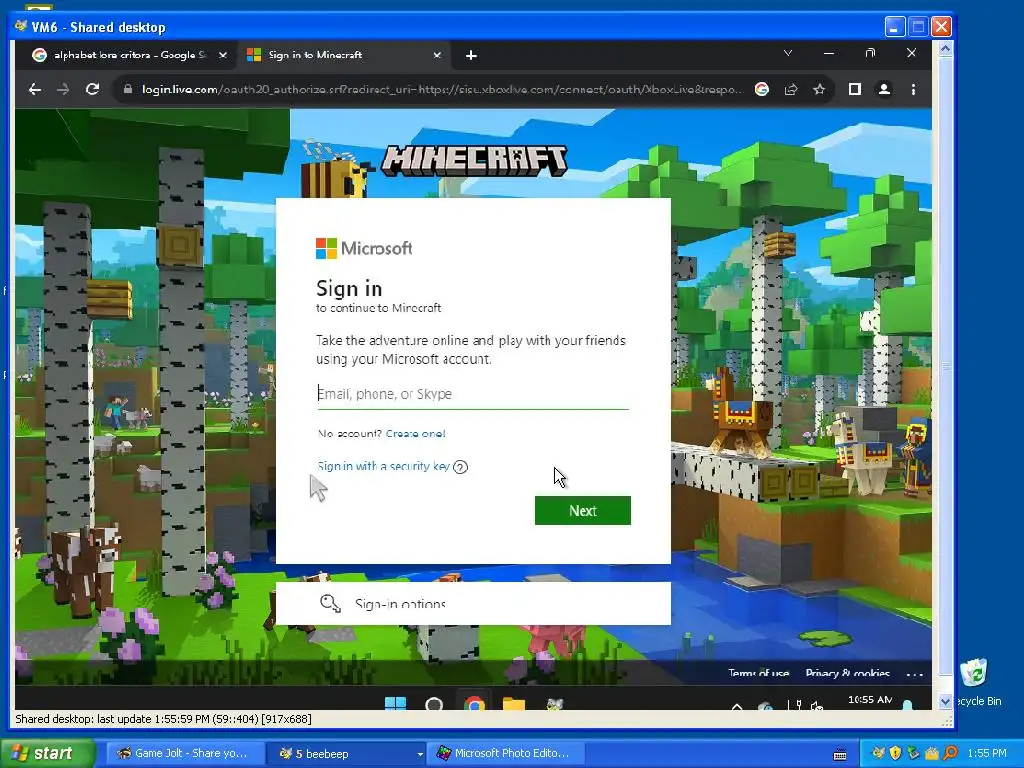The height and width of the screenshot is (768, 1024).
Task: Open the tab search chevron in Chrome
Action: (x=788, y=53)
